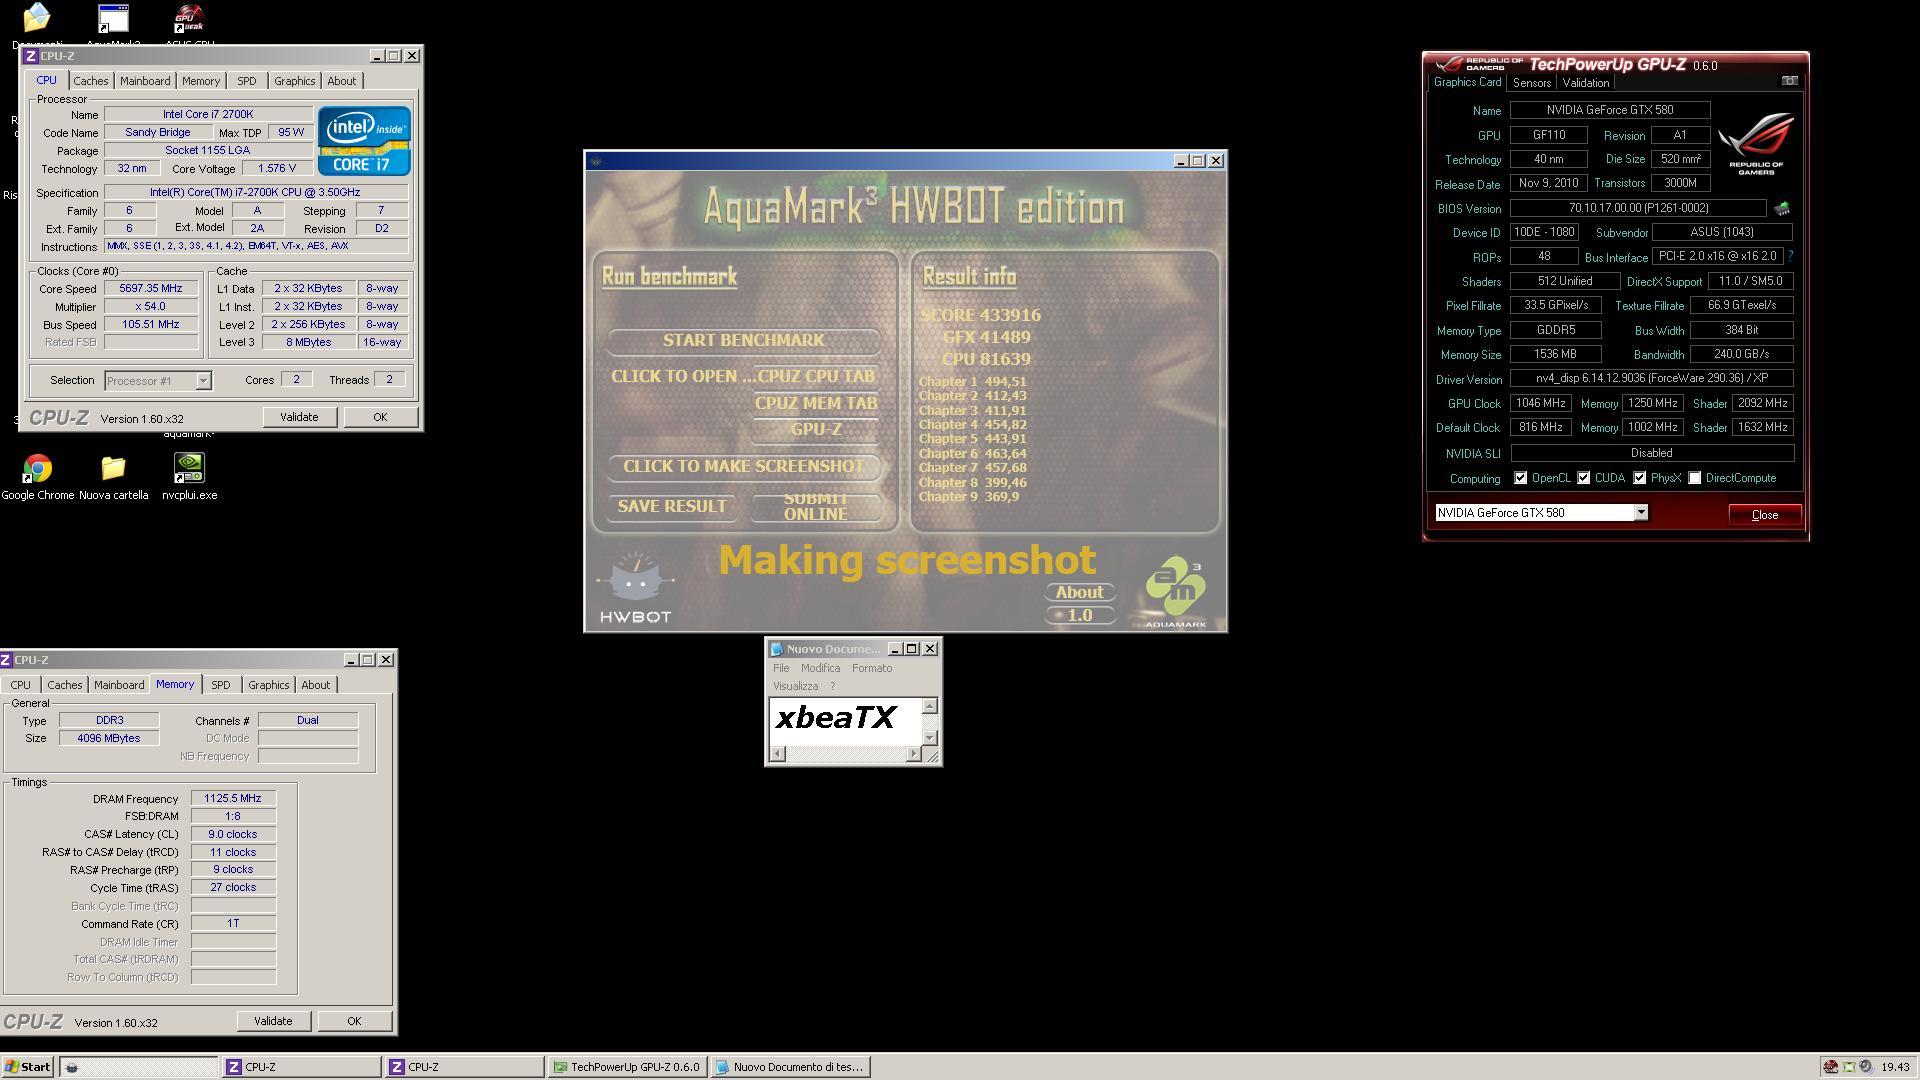This screenshot has width=1920, height=1080.
Task: Toggle CUDA checkbox in GPU-Z
Action: [1584, 478]
